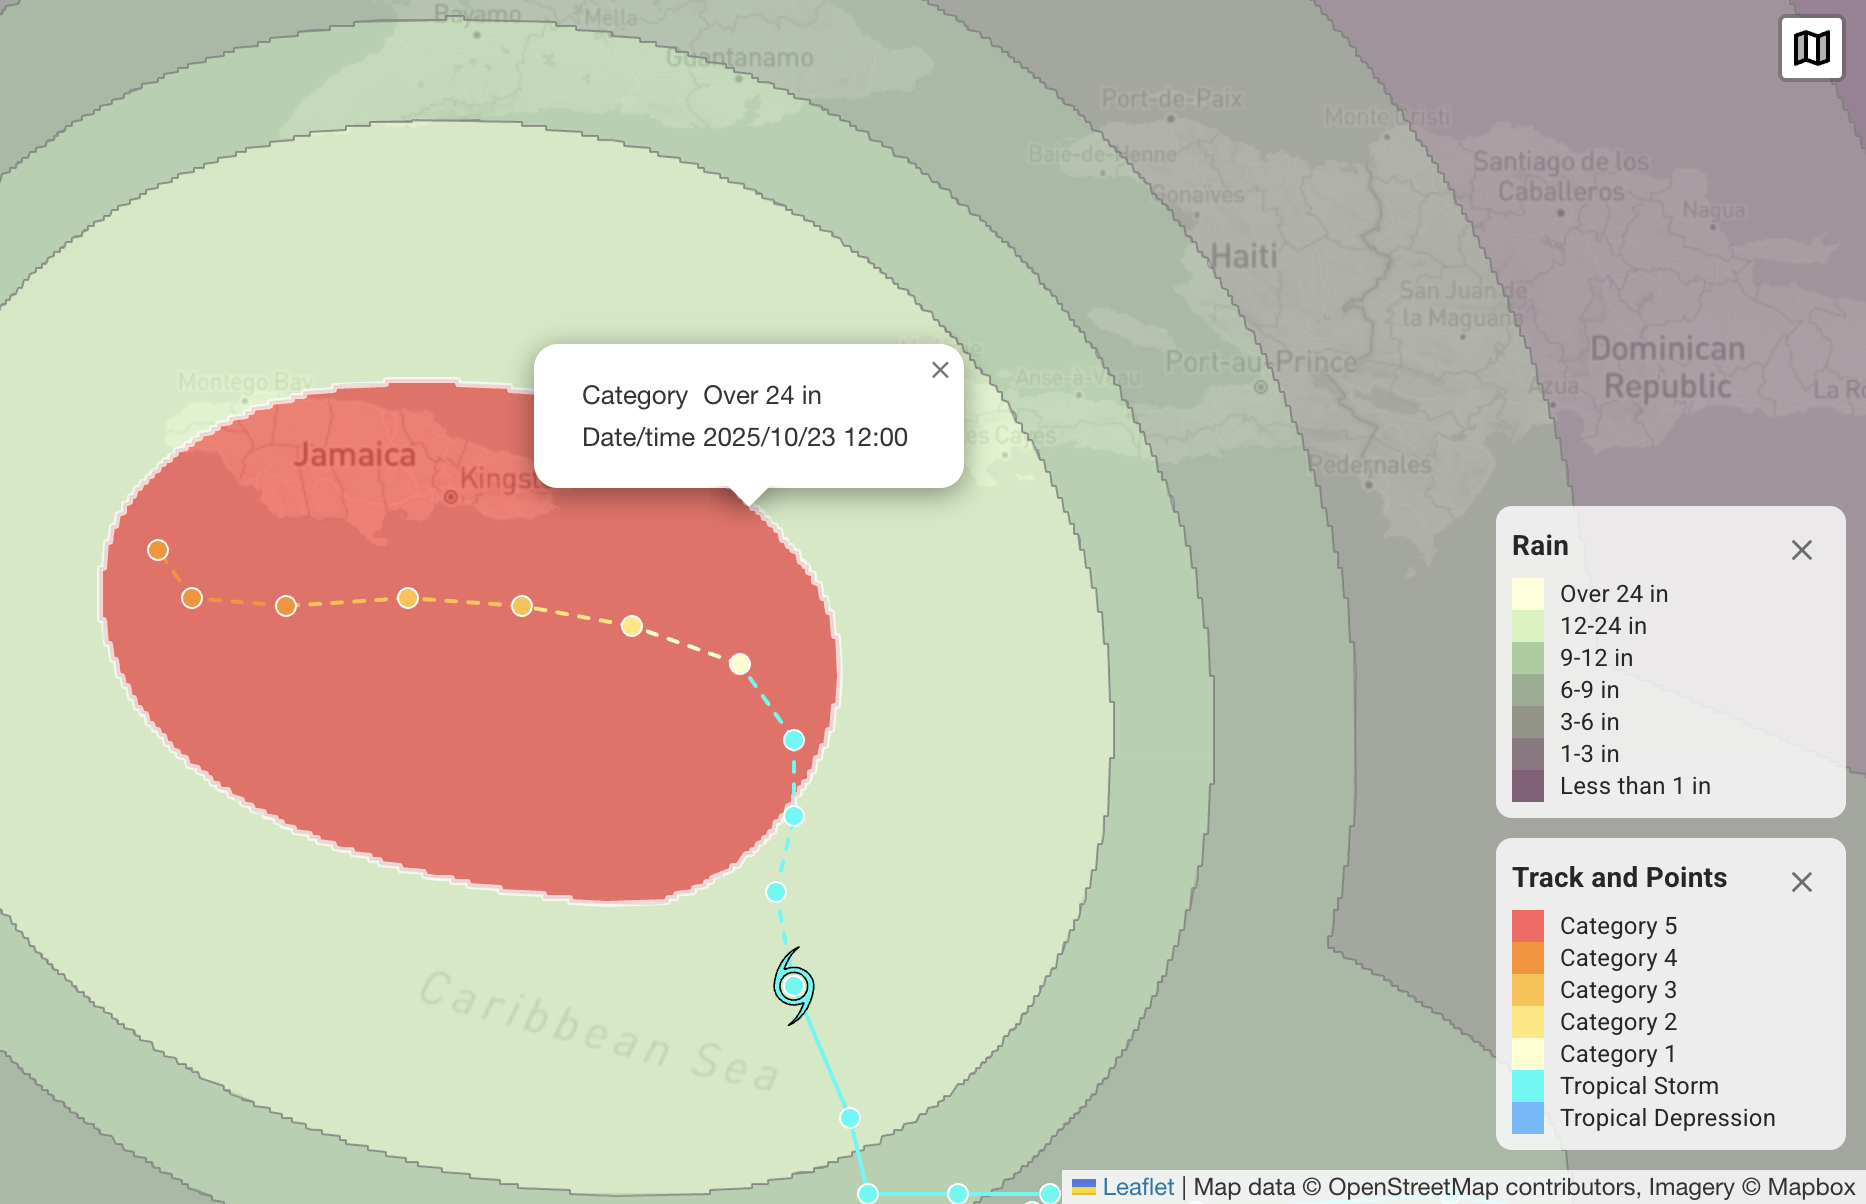Click the Category 5 legend swatch
1866x1204 pixels.
(1528, 926)
